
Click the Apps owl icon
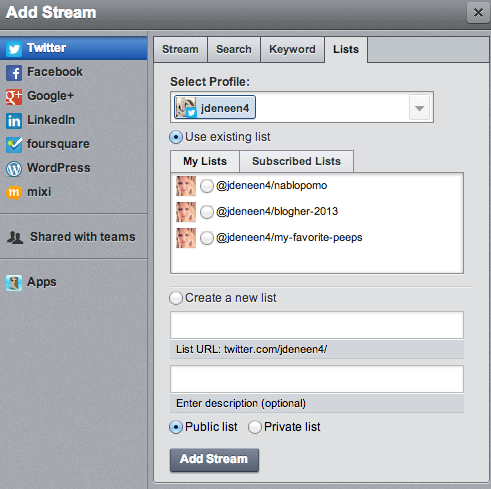click(14, 283)
